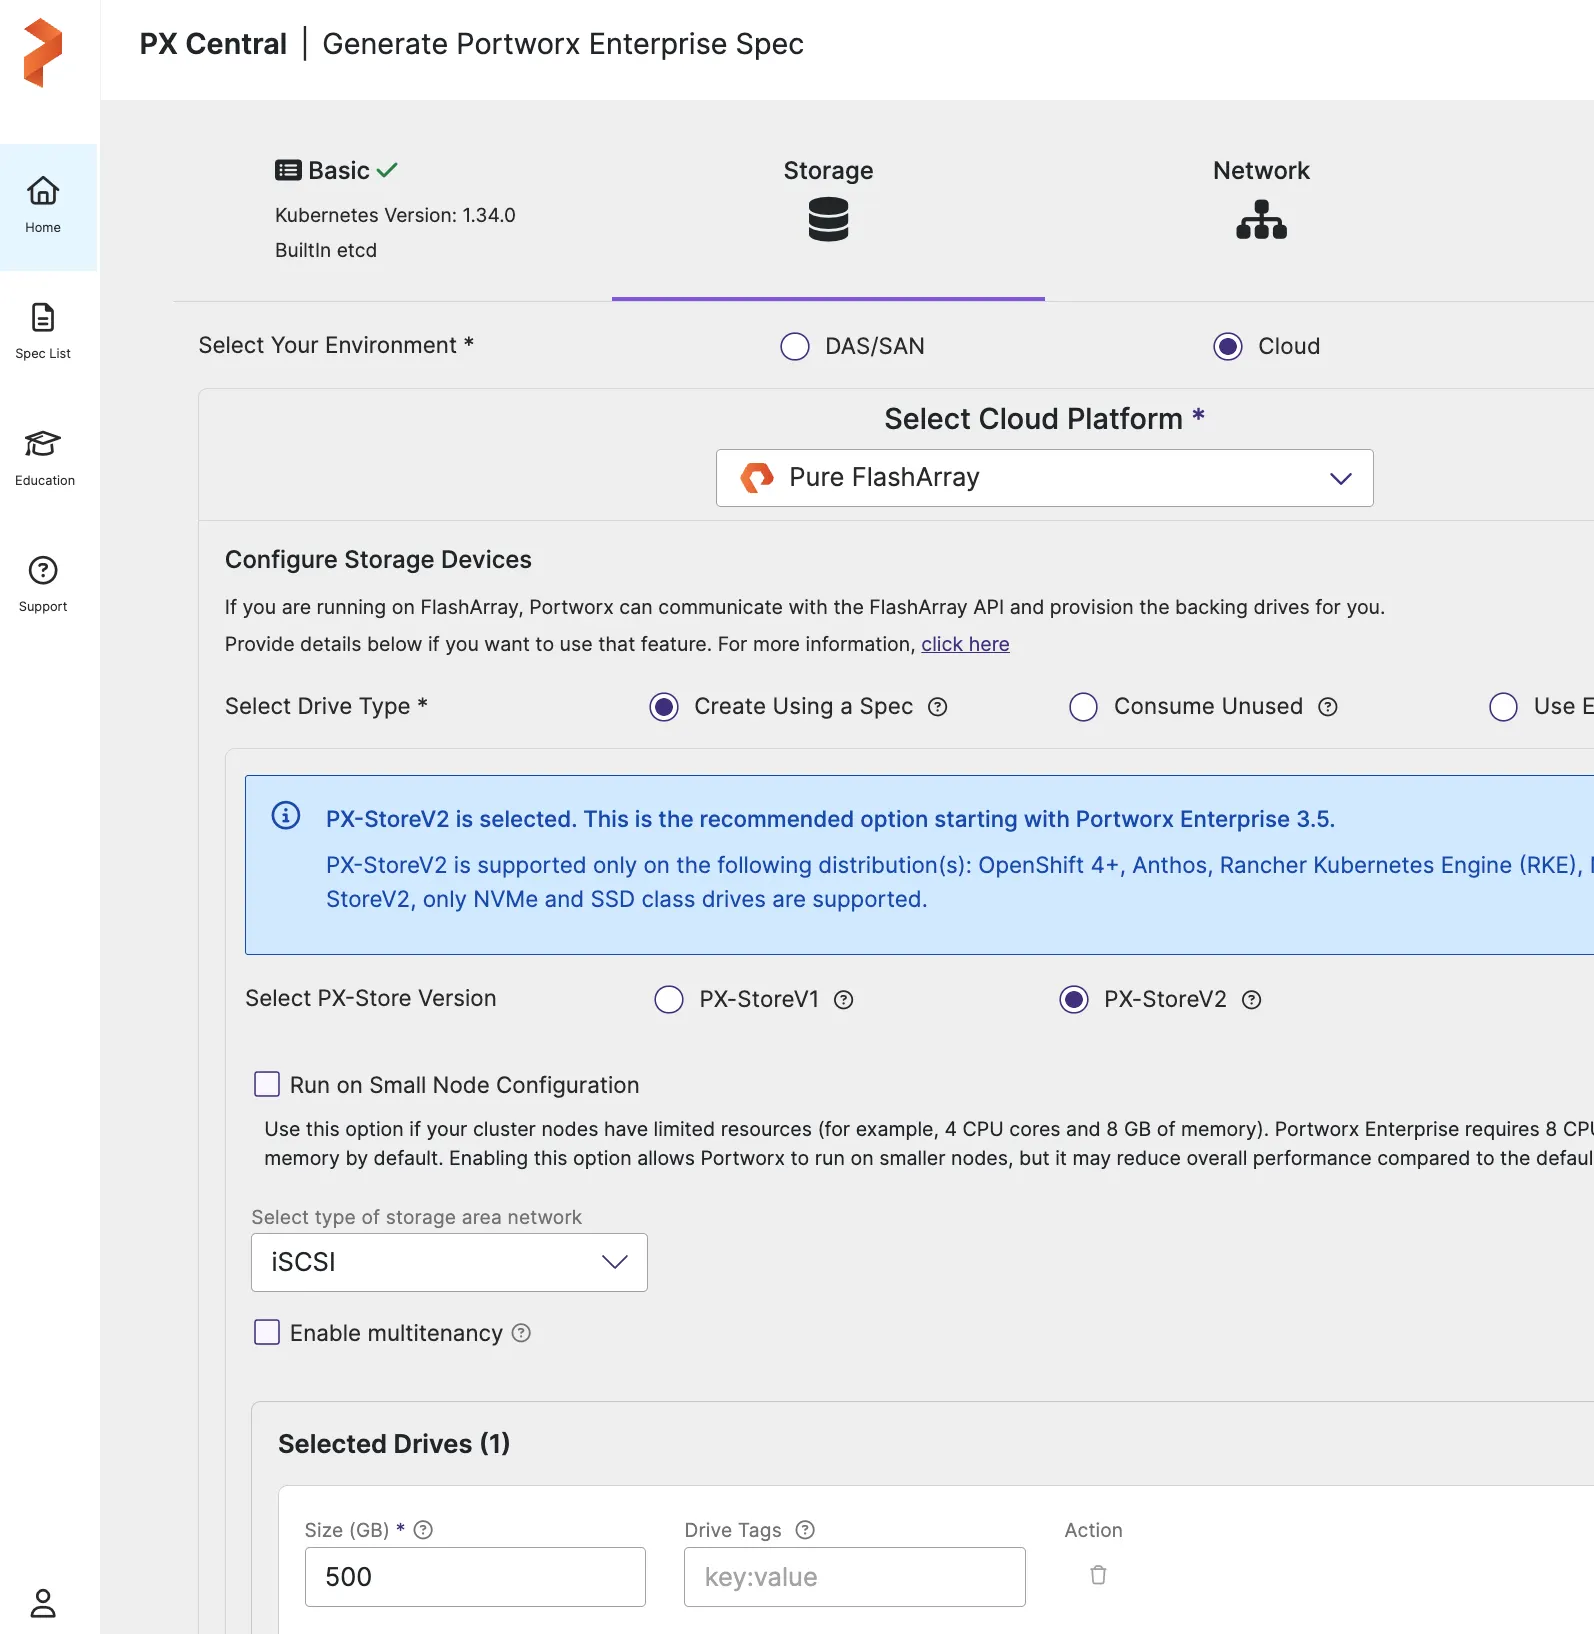The width and height of the screenshot is (1594, 1634).
Task: Click the Network topology icon
Action: click(x=1261, y=219)
